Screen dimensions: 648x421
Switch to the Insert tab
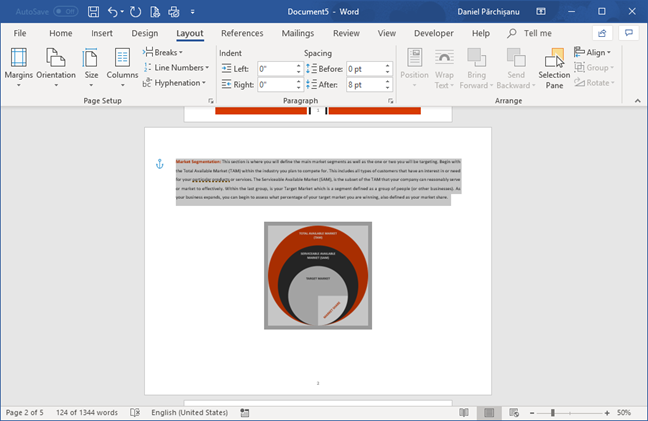(x=102, y=33)
